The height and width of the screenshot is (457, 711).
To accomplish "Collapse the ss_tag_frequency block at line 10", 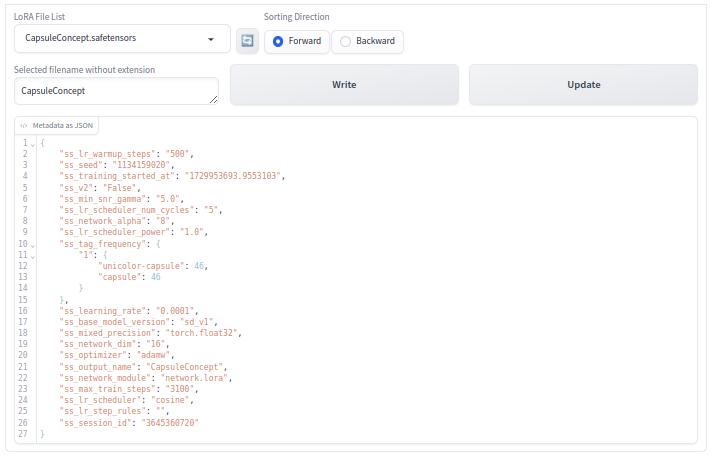I will [33, 244].
